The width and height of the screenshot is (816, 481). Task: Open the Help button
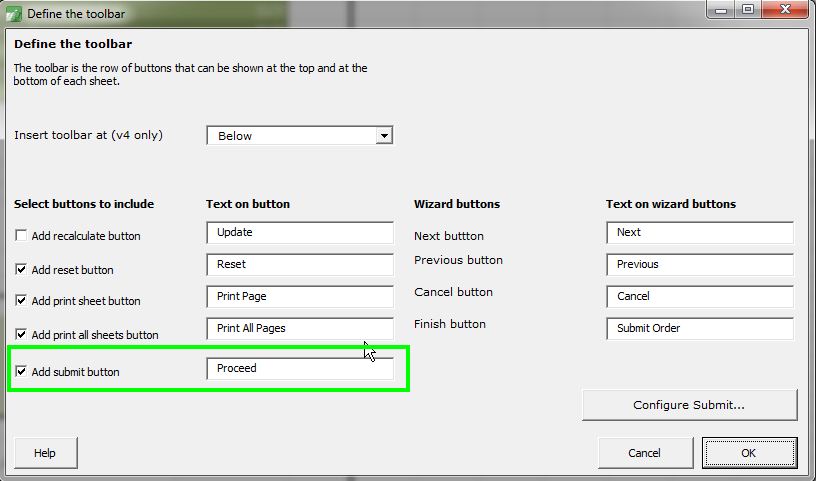[x=46, y=453]
